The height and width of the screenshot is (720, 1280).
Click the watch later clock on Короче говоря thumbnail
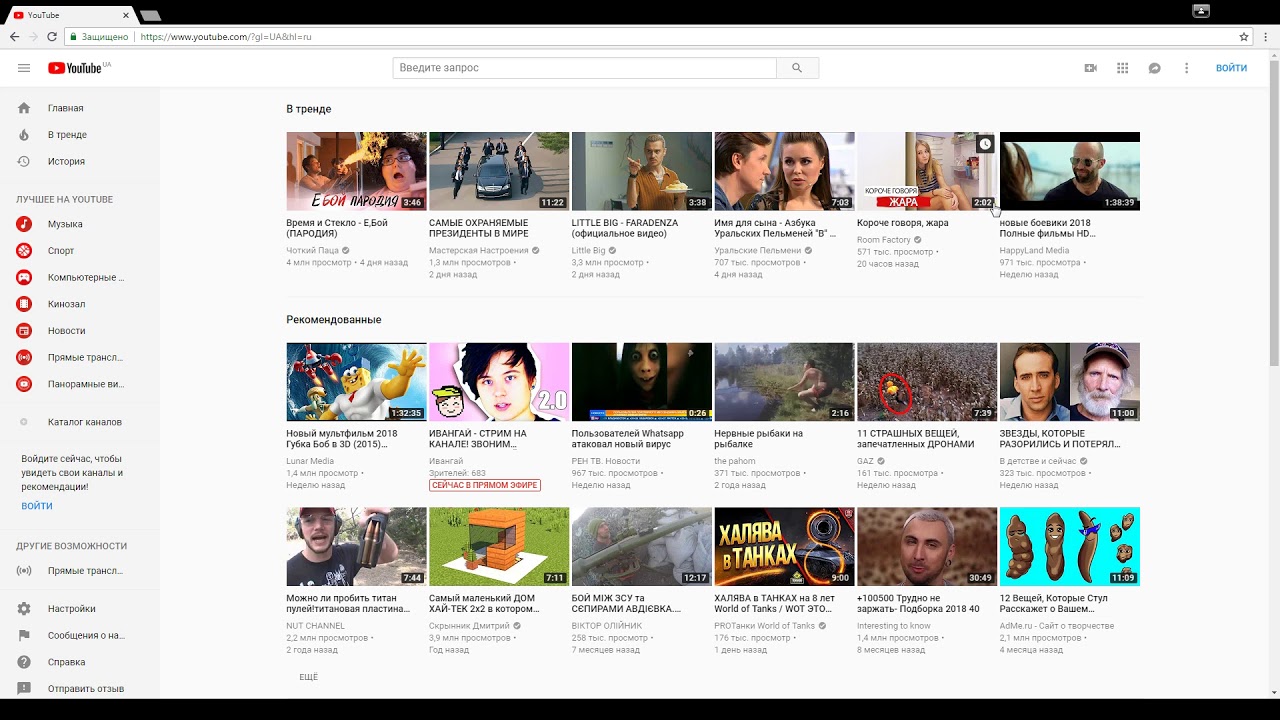point(985,144)
